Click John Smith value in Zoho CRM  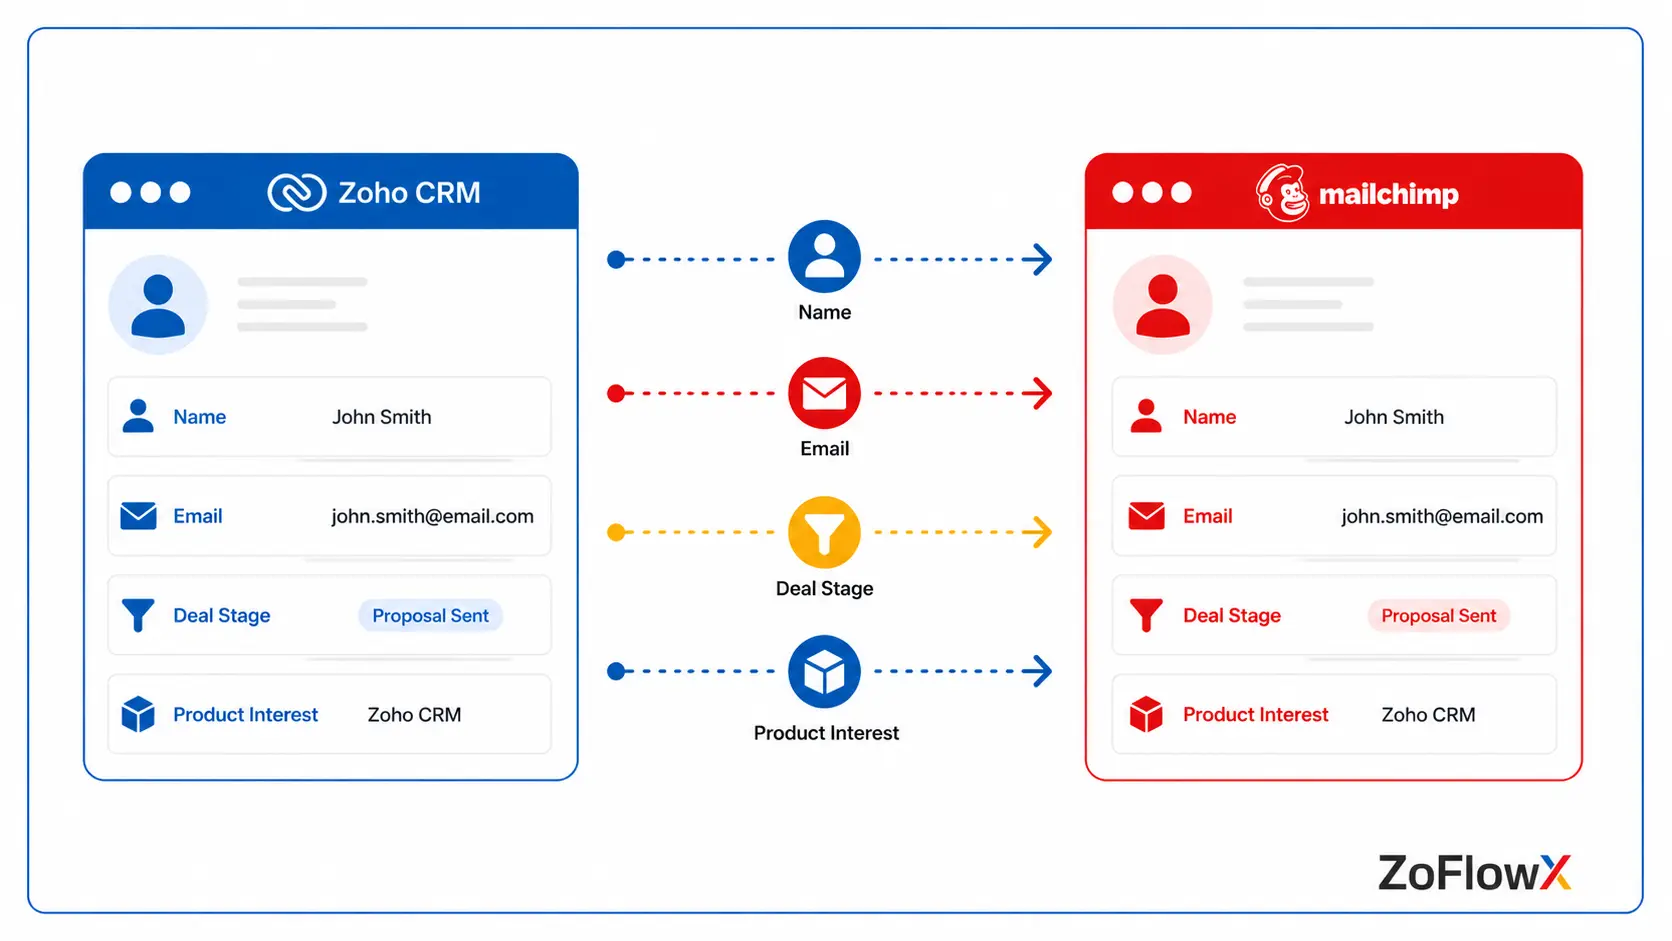(382, 416)
